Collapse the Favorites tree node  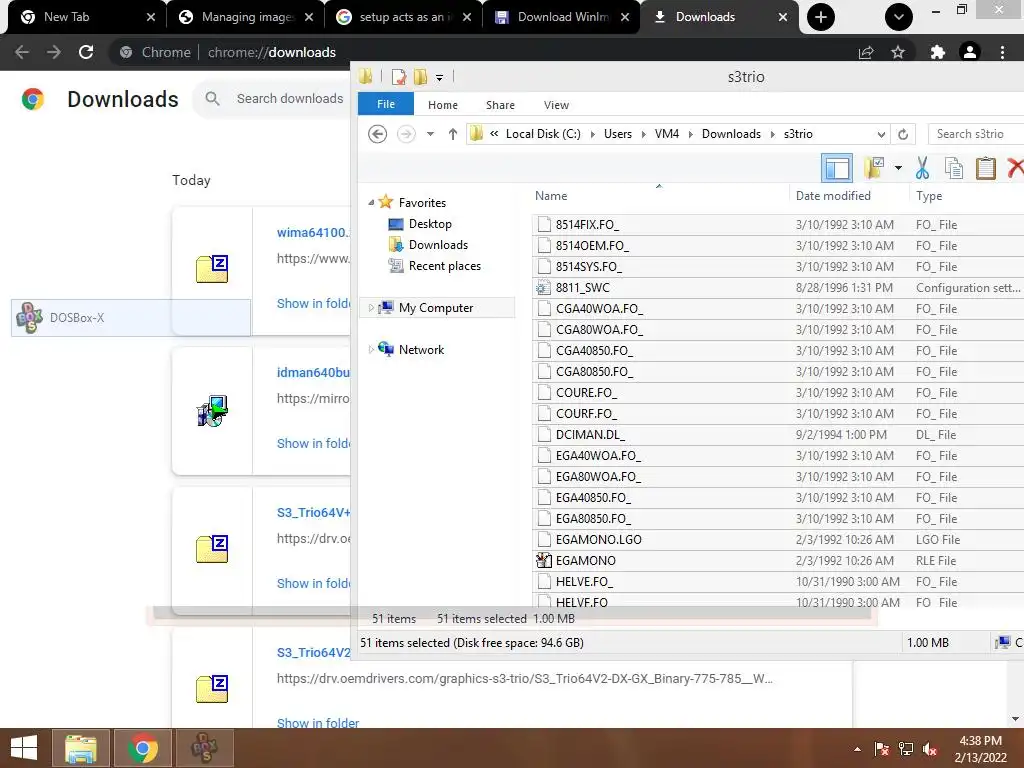371,203
